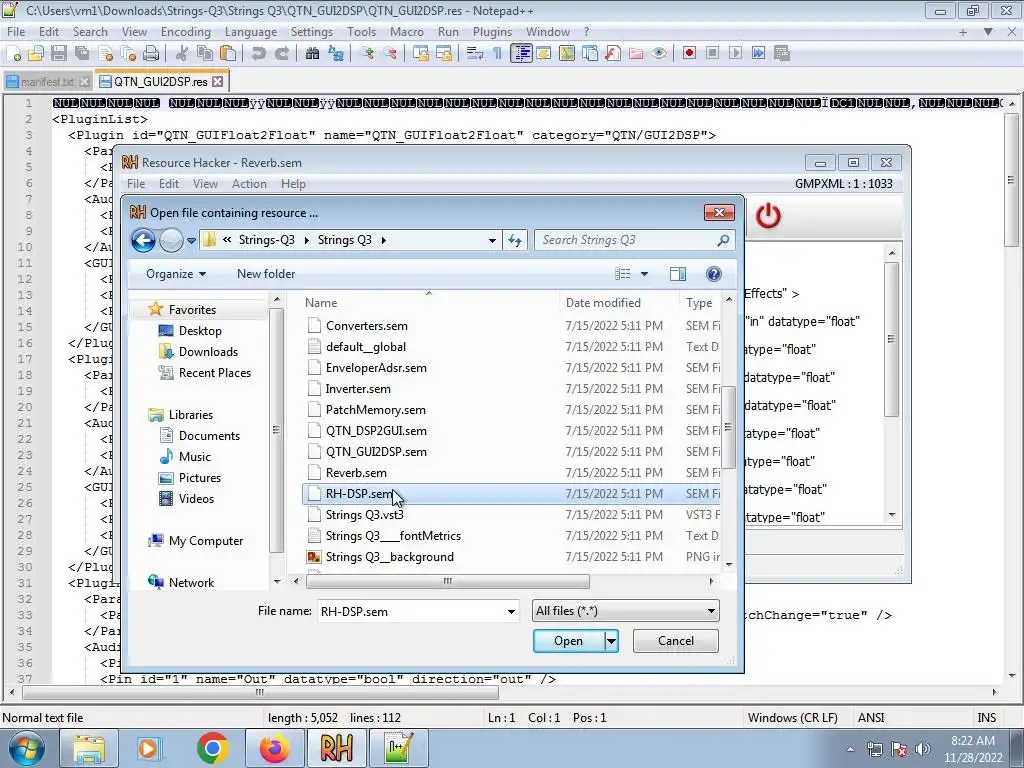Click Cut scissors icon in Notepad++ toolbar

182,54
